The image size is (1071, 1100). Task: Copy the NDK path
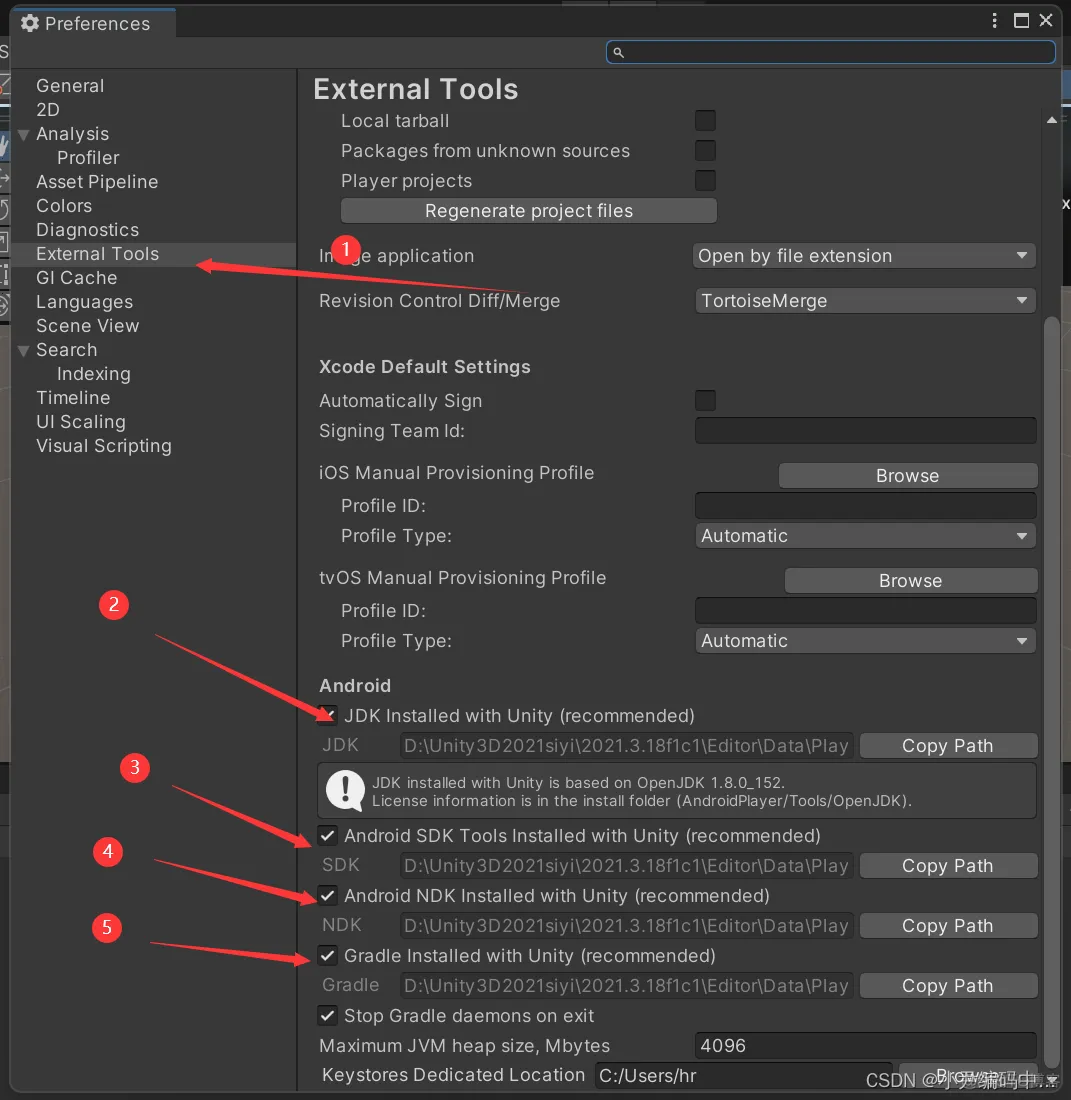click(948, 926)
